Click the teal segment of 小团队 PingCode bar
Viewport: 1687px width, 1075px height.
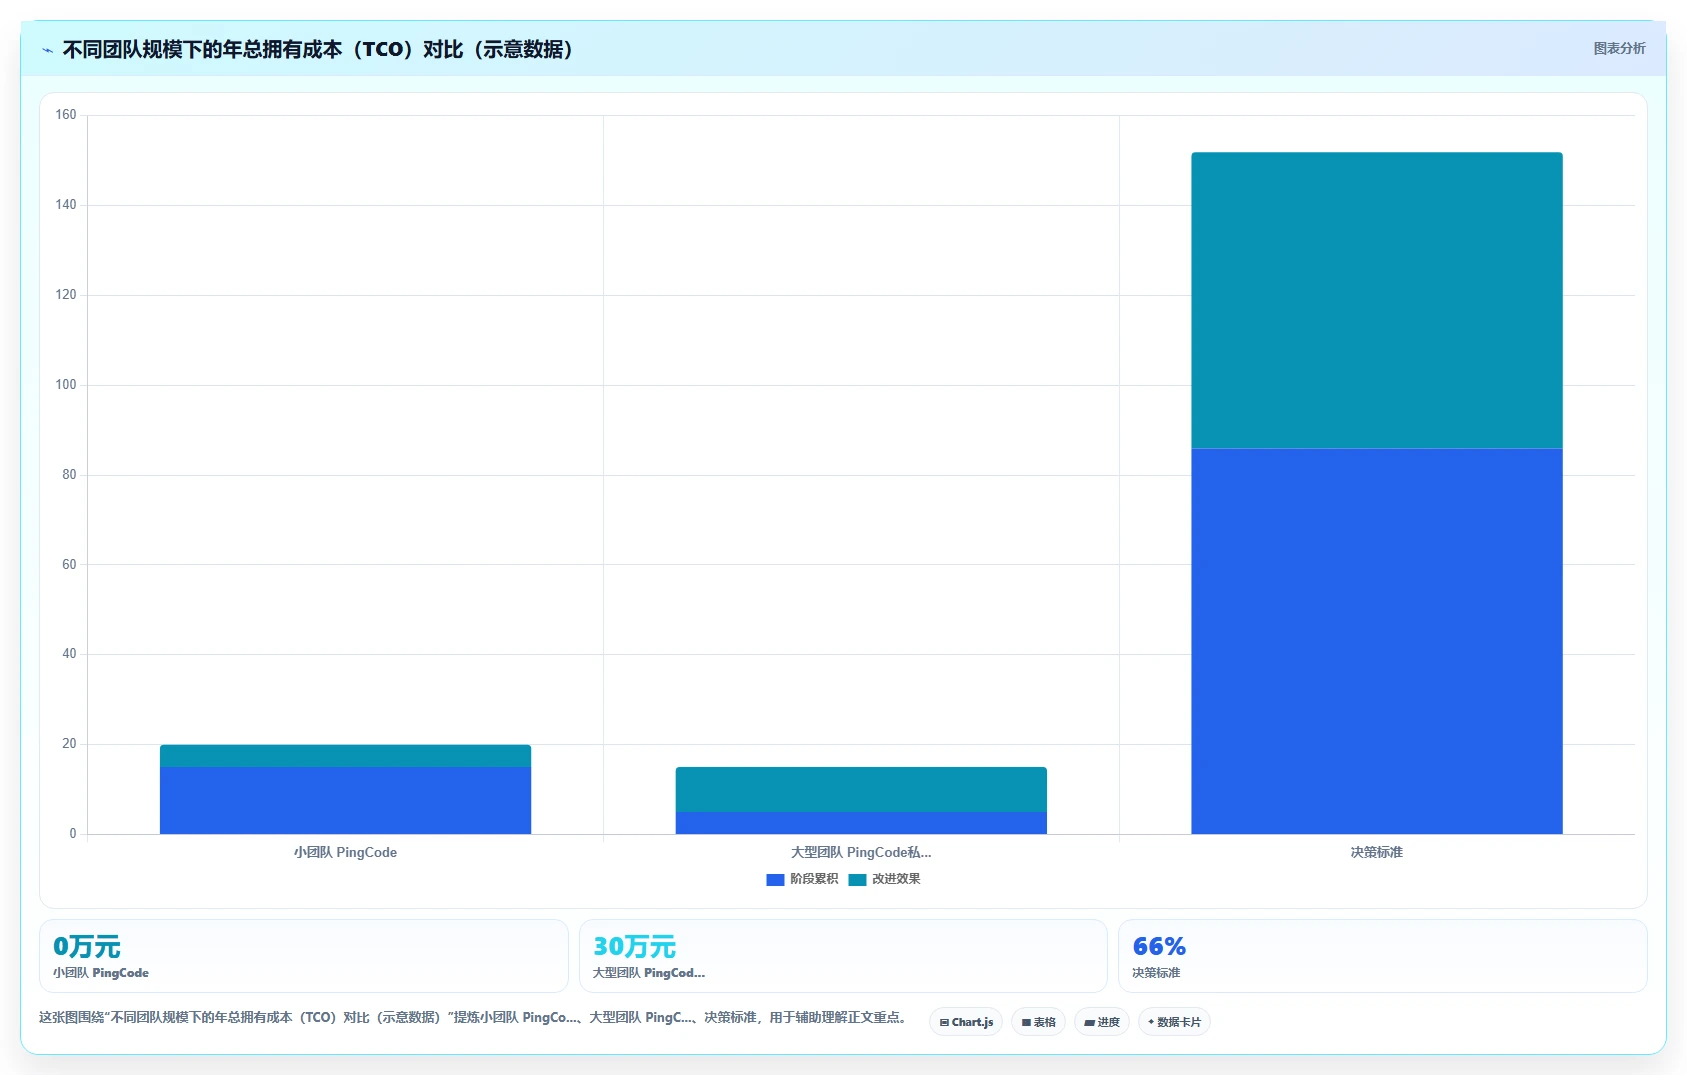[345, 756]
